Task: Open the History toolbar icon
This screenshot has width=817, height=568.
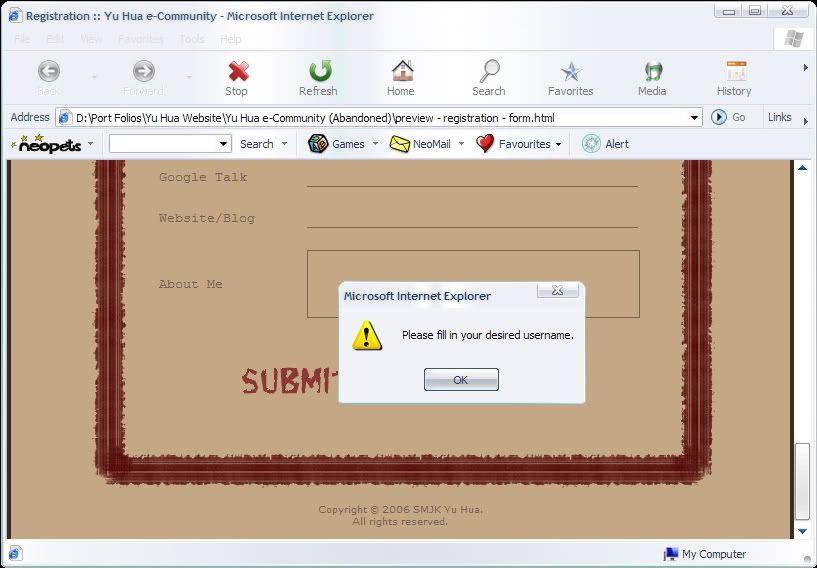Action: tap(736, 71)
